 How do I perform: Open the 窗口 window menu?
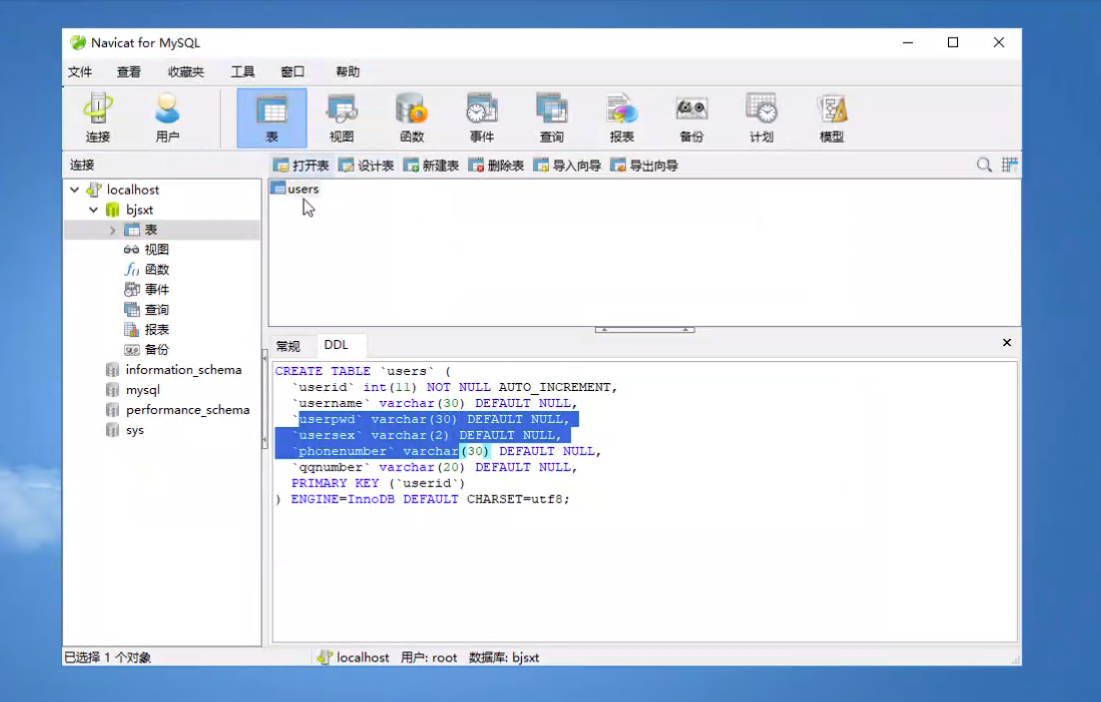click(293, 72)
